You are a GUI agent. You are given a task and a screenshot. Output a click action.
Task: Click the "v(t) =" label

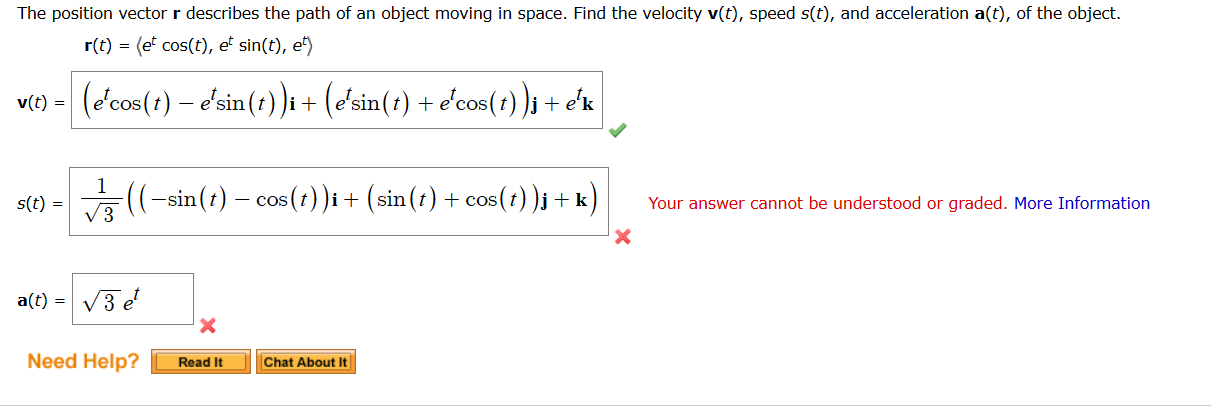coord(41,102)
